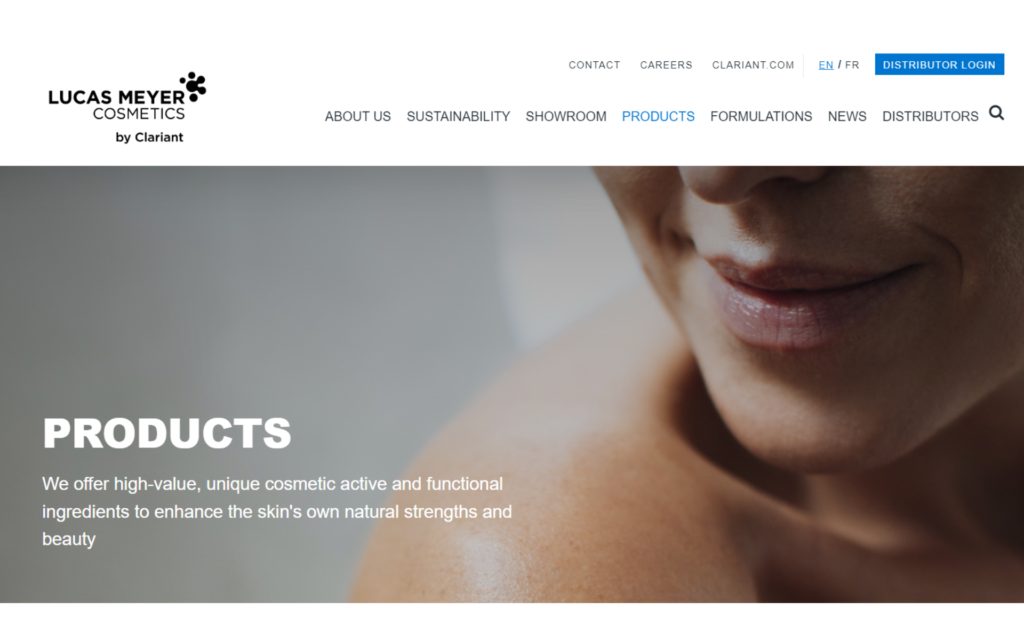
Task: Click the hero description paragraph text
Action: tap(277, 511)
